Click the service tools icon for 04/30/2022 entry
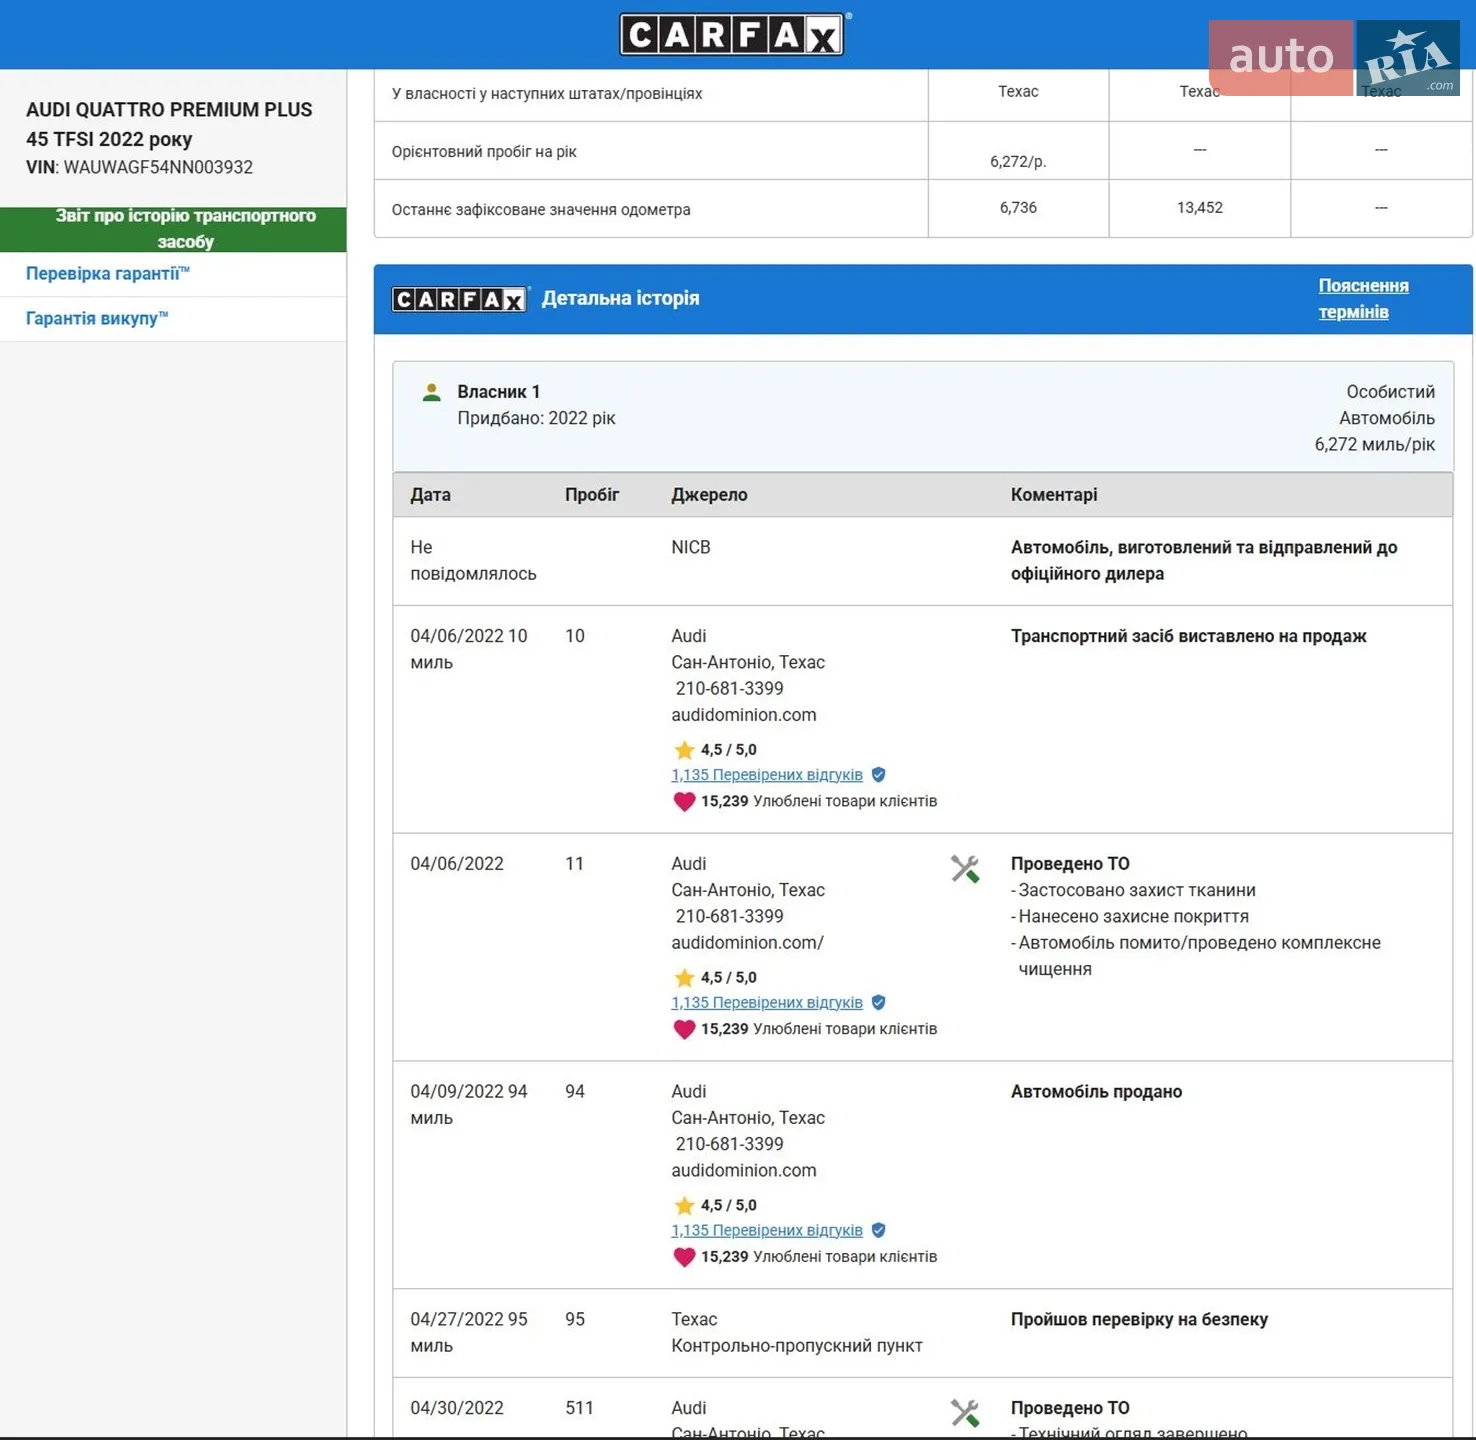 pyautogui.click(x=965, y=1412)
